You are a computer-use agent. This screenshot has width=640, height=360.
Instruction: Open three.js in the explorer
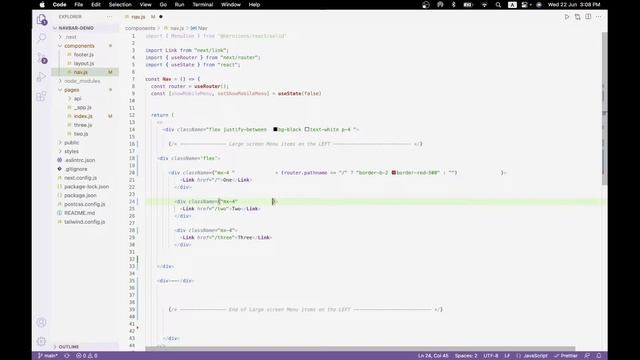(83, 125)
